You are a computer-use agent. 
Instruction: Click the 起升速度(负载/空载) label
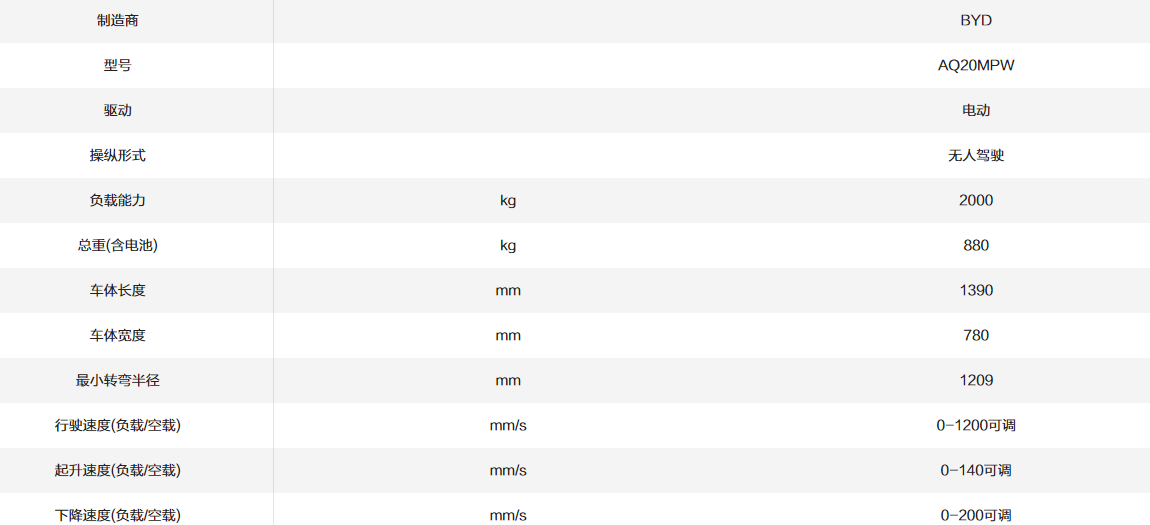pos(118,470)
